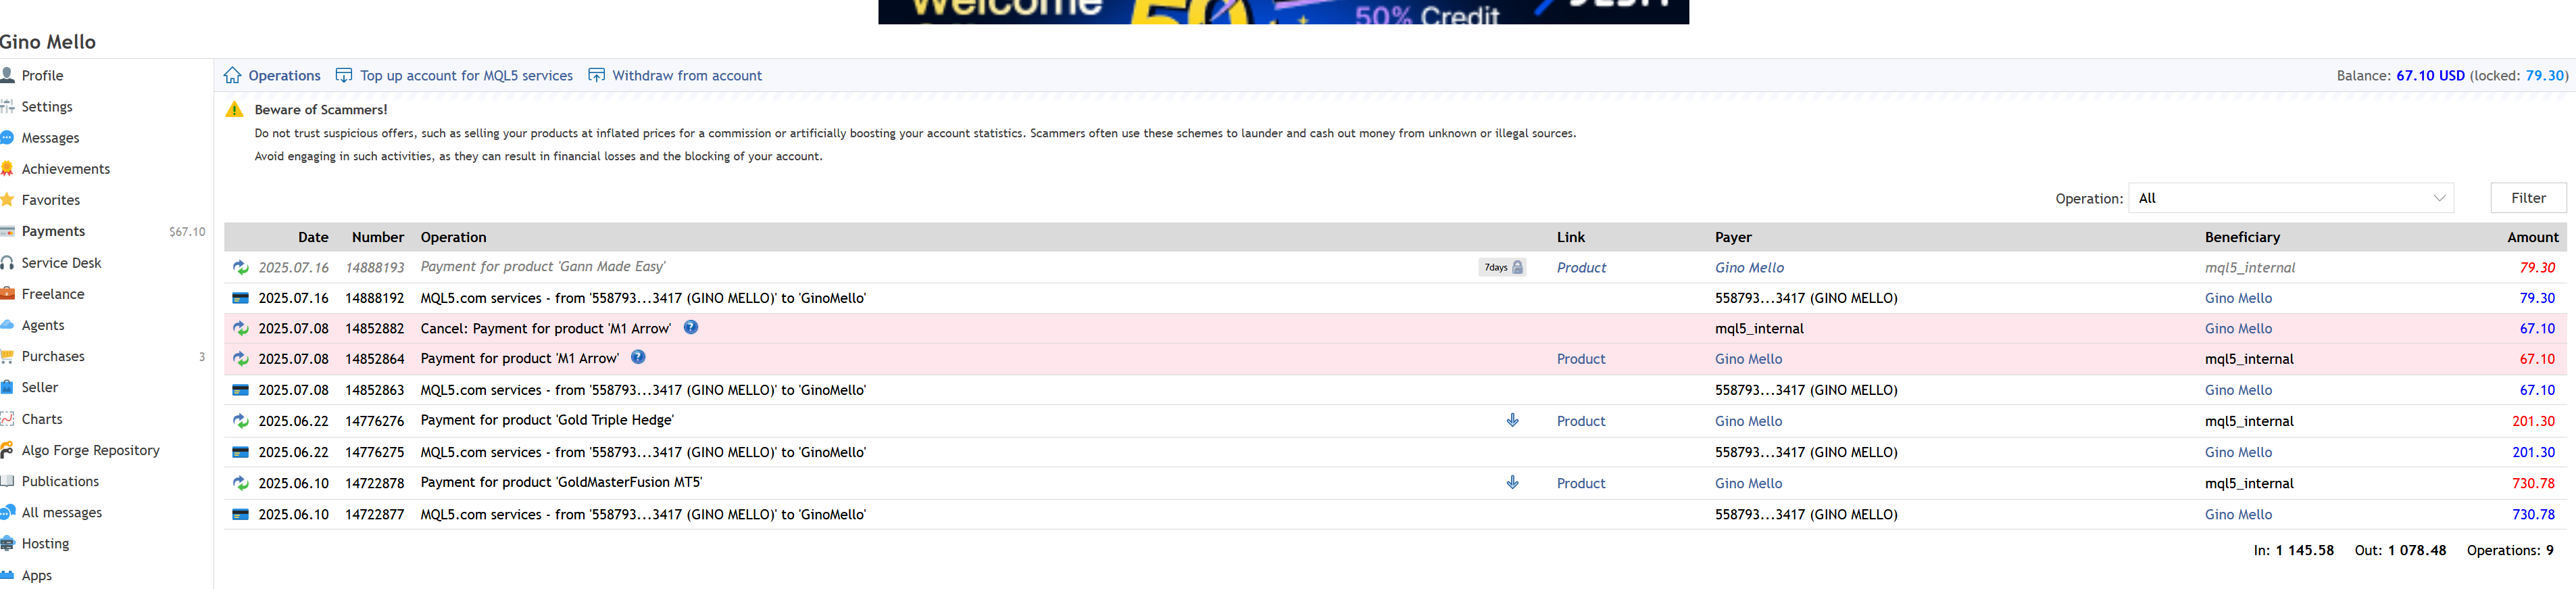
Task: Click the card icon on row 14888192
Action: coord(240,298)
